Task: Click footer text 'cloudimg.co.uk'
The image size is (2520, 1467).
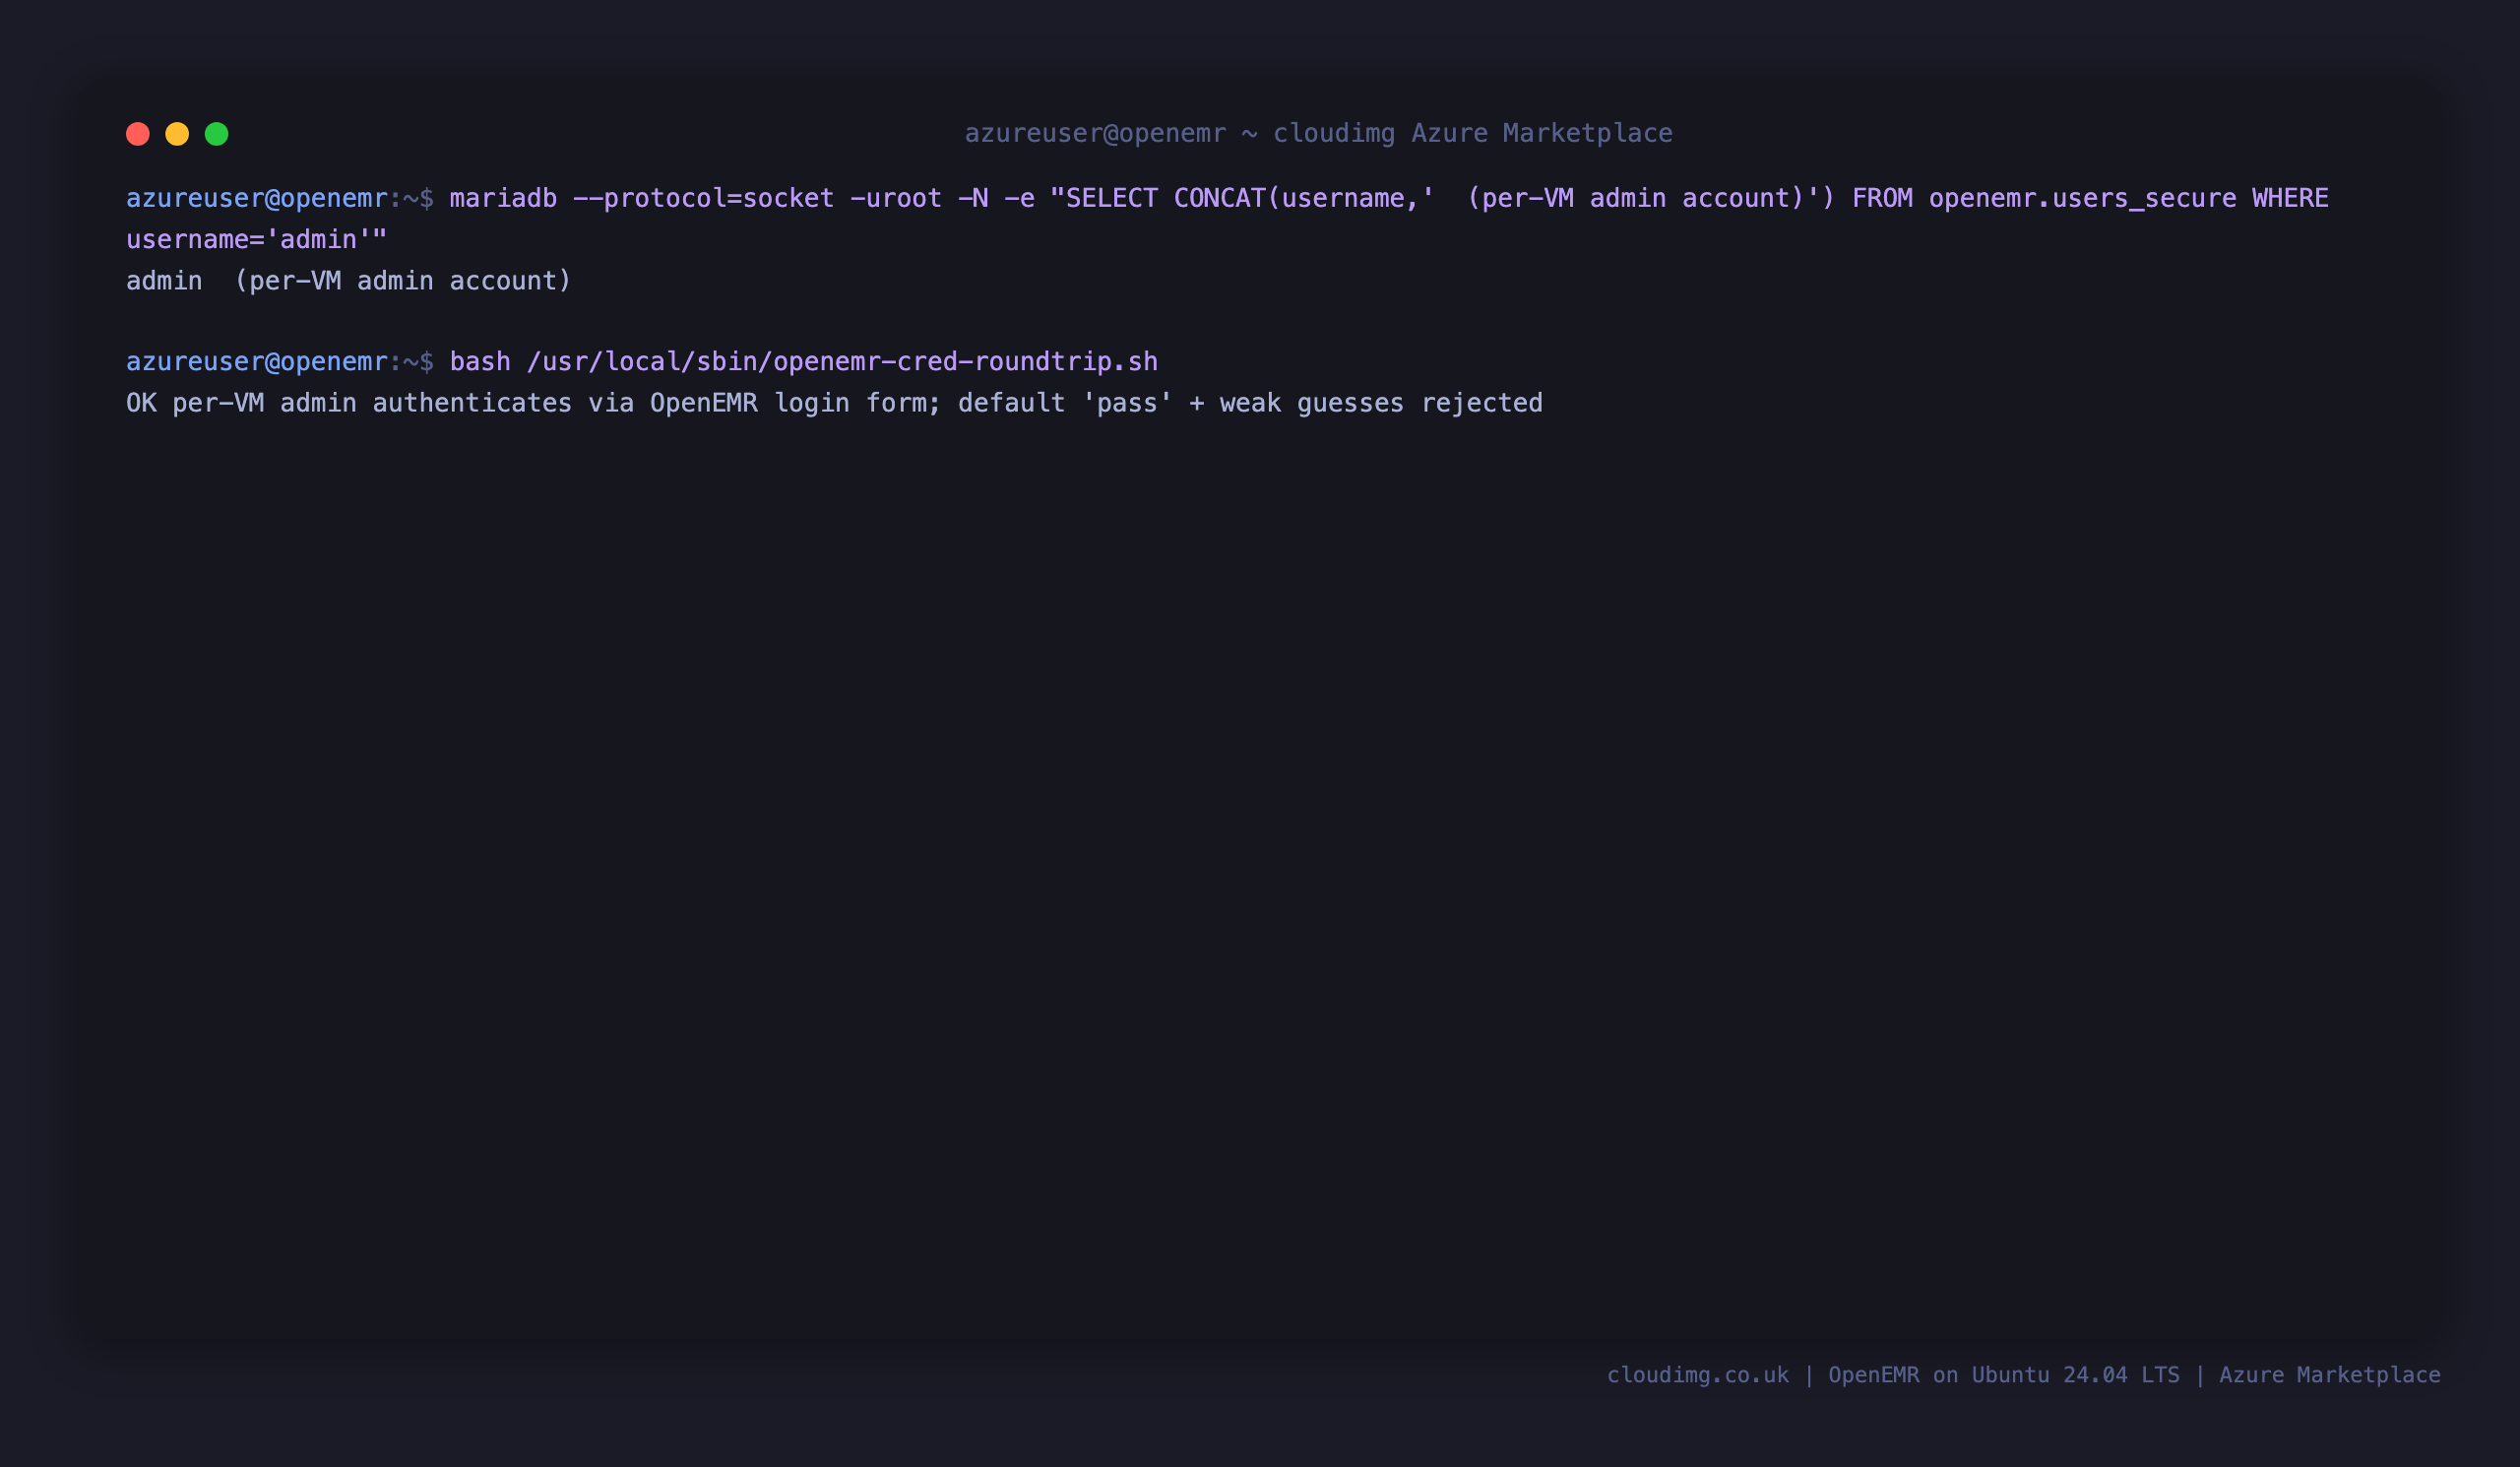Action: tap(1698, 1375)
